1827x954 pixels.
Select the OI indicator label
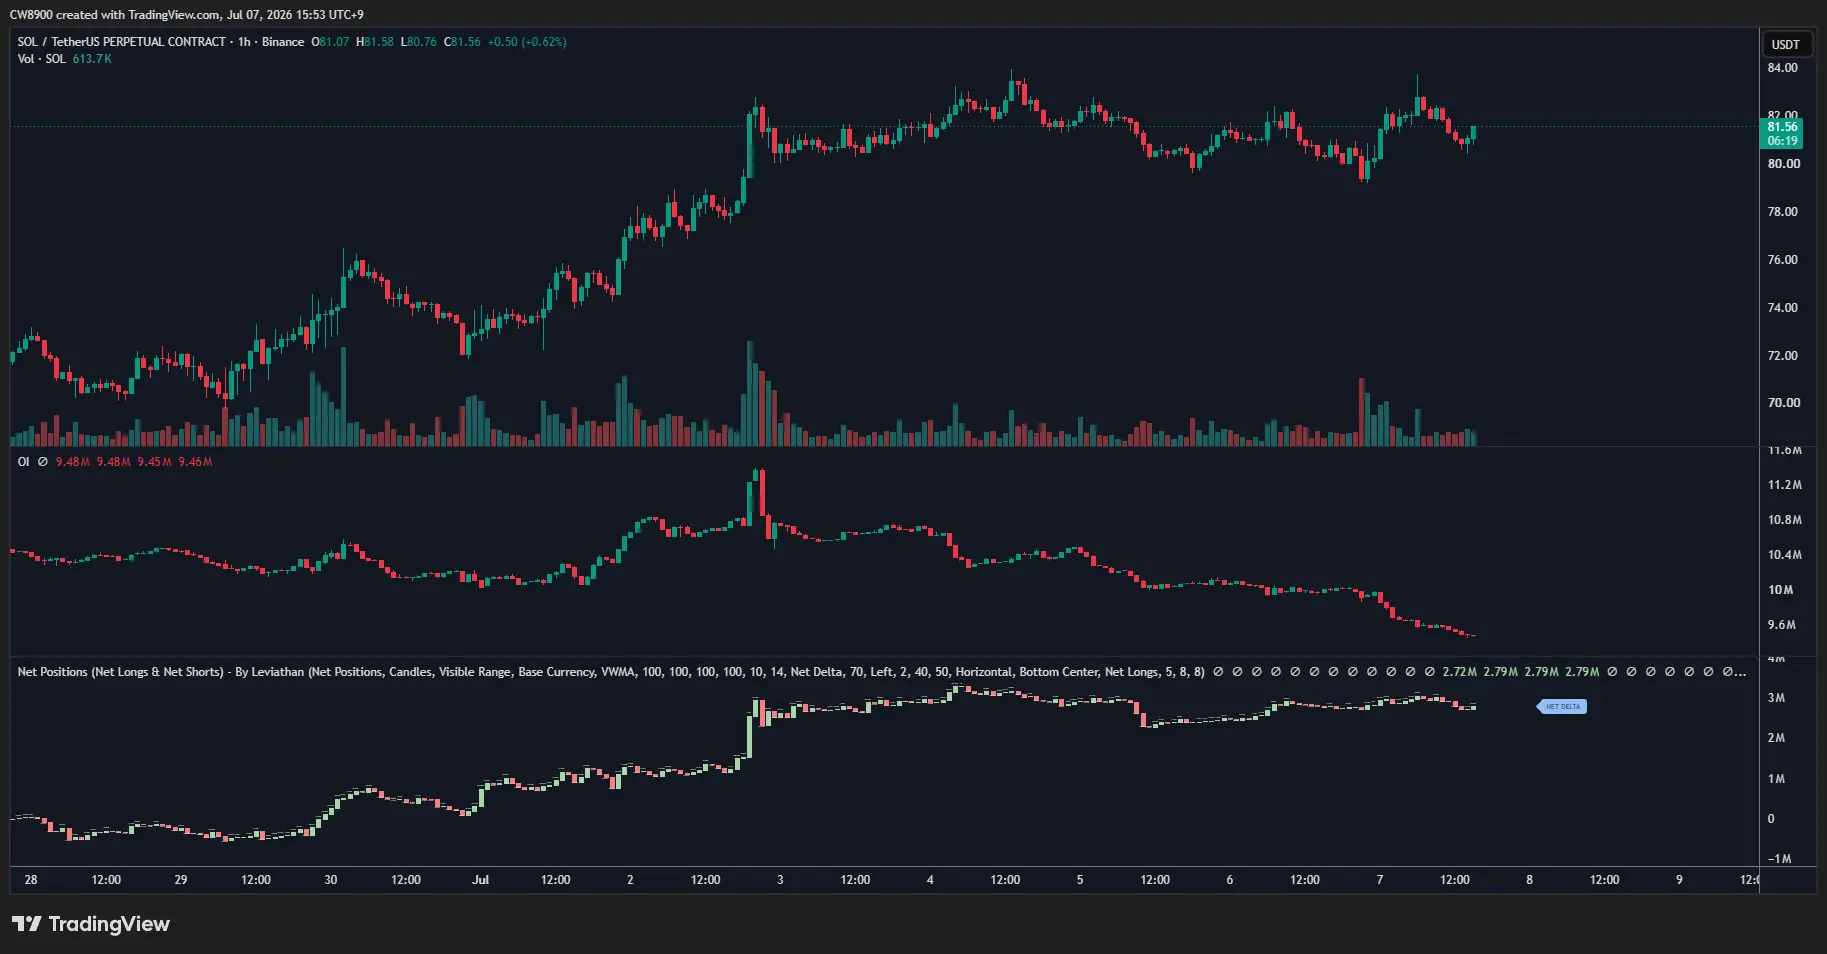pyautogui.click(x=24, y=462)
